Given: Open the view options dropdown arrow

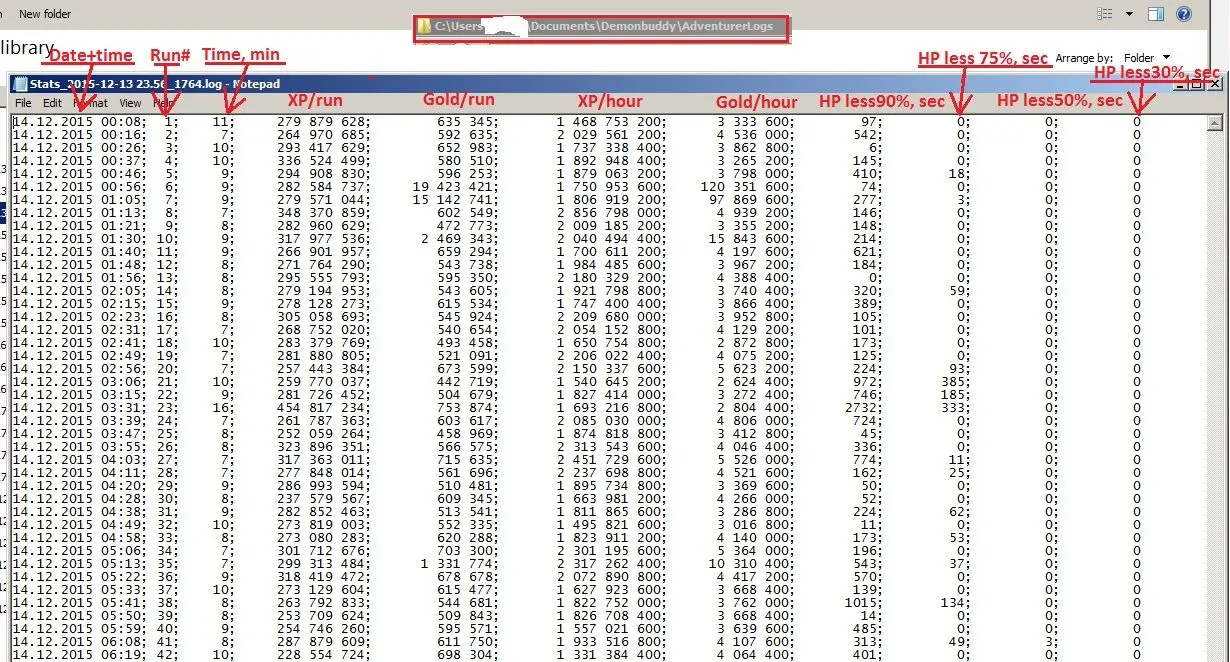Looking at the screenshot, I should click(x=1129, y=14).
